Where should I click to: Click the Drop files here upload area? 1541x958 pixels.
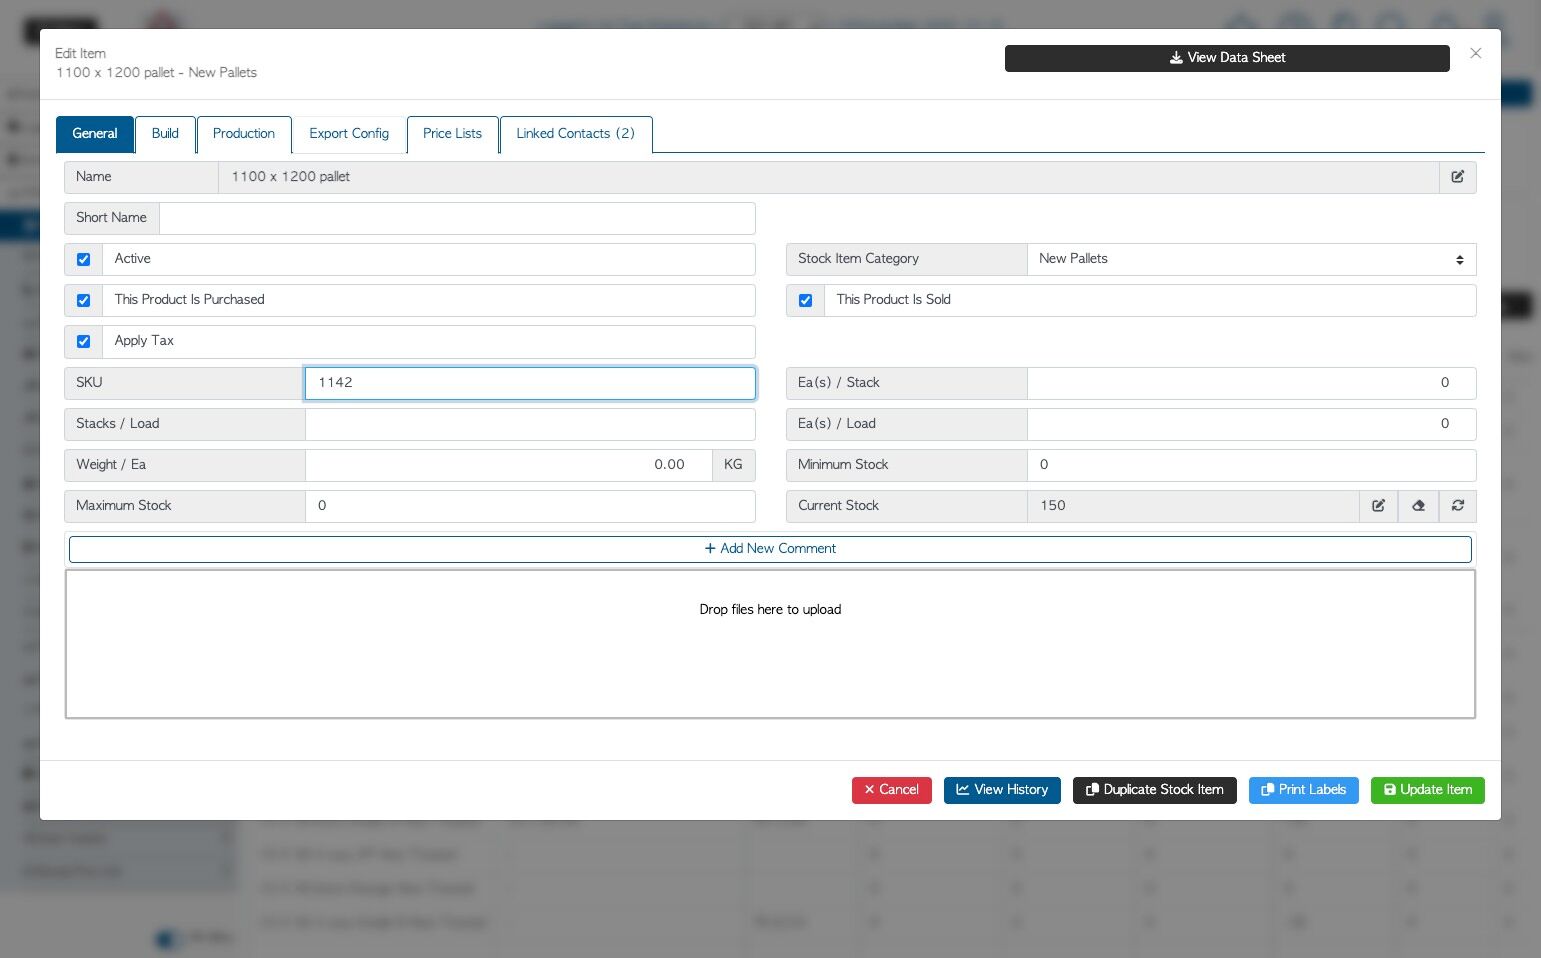pyautogui.click(x=770, y=644)
